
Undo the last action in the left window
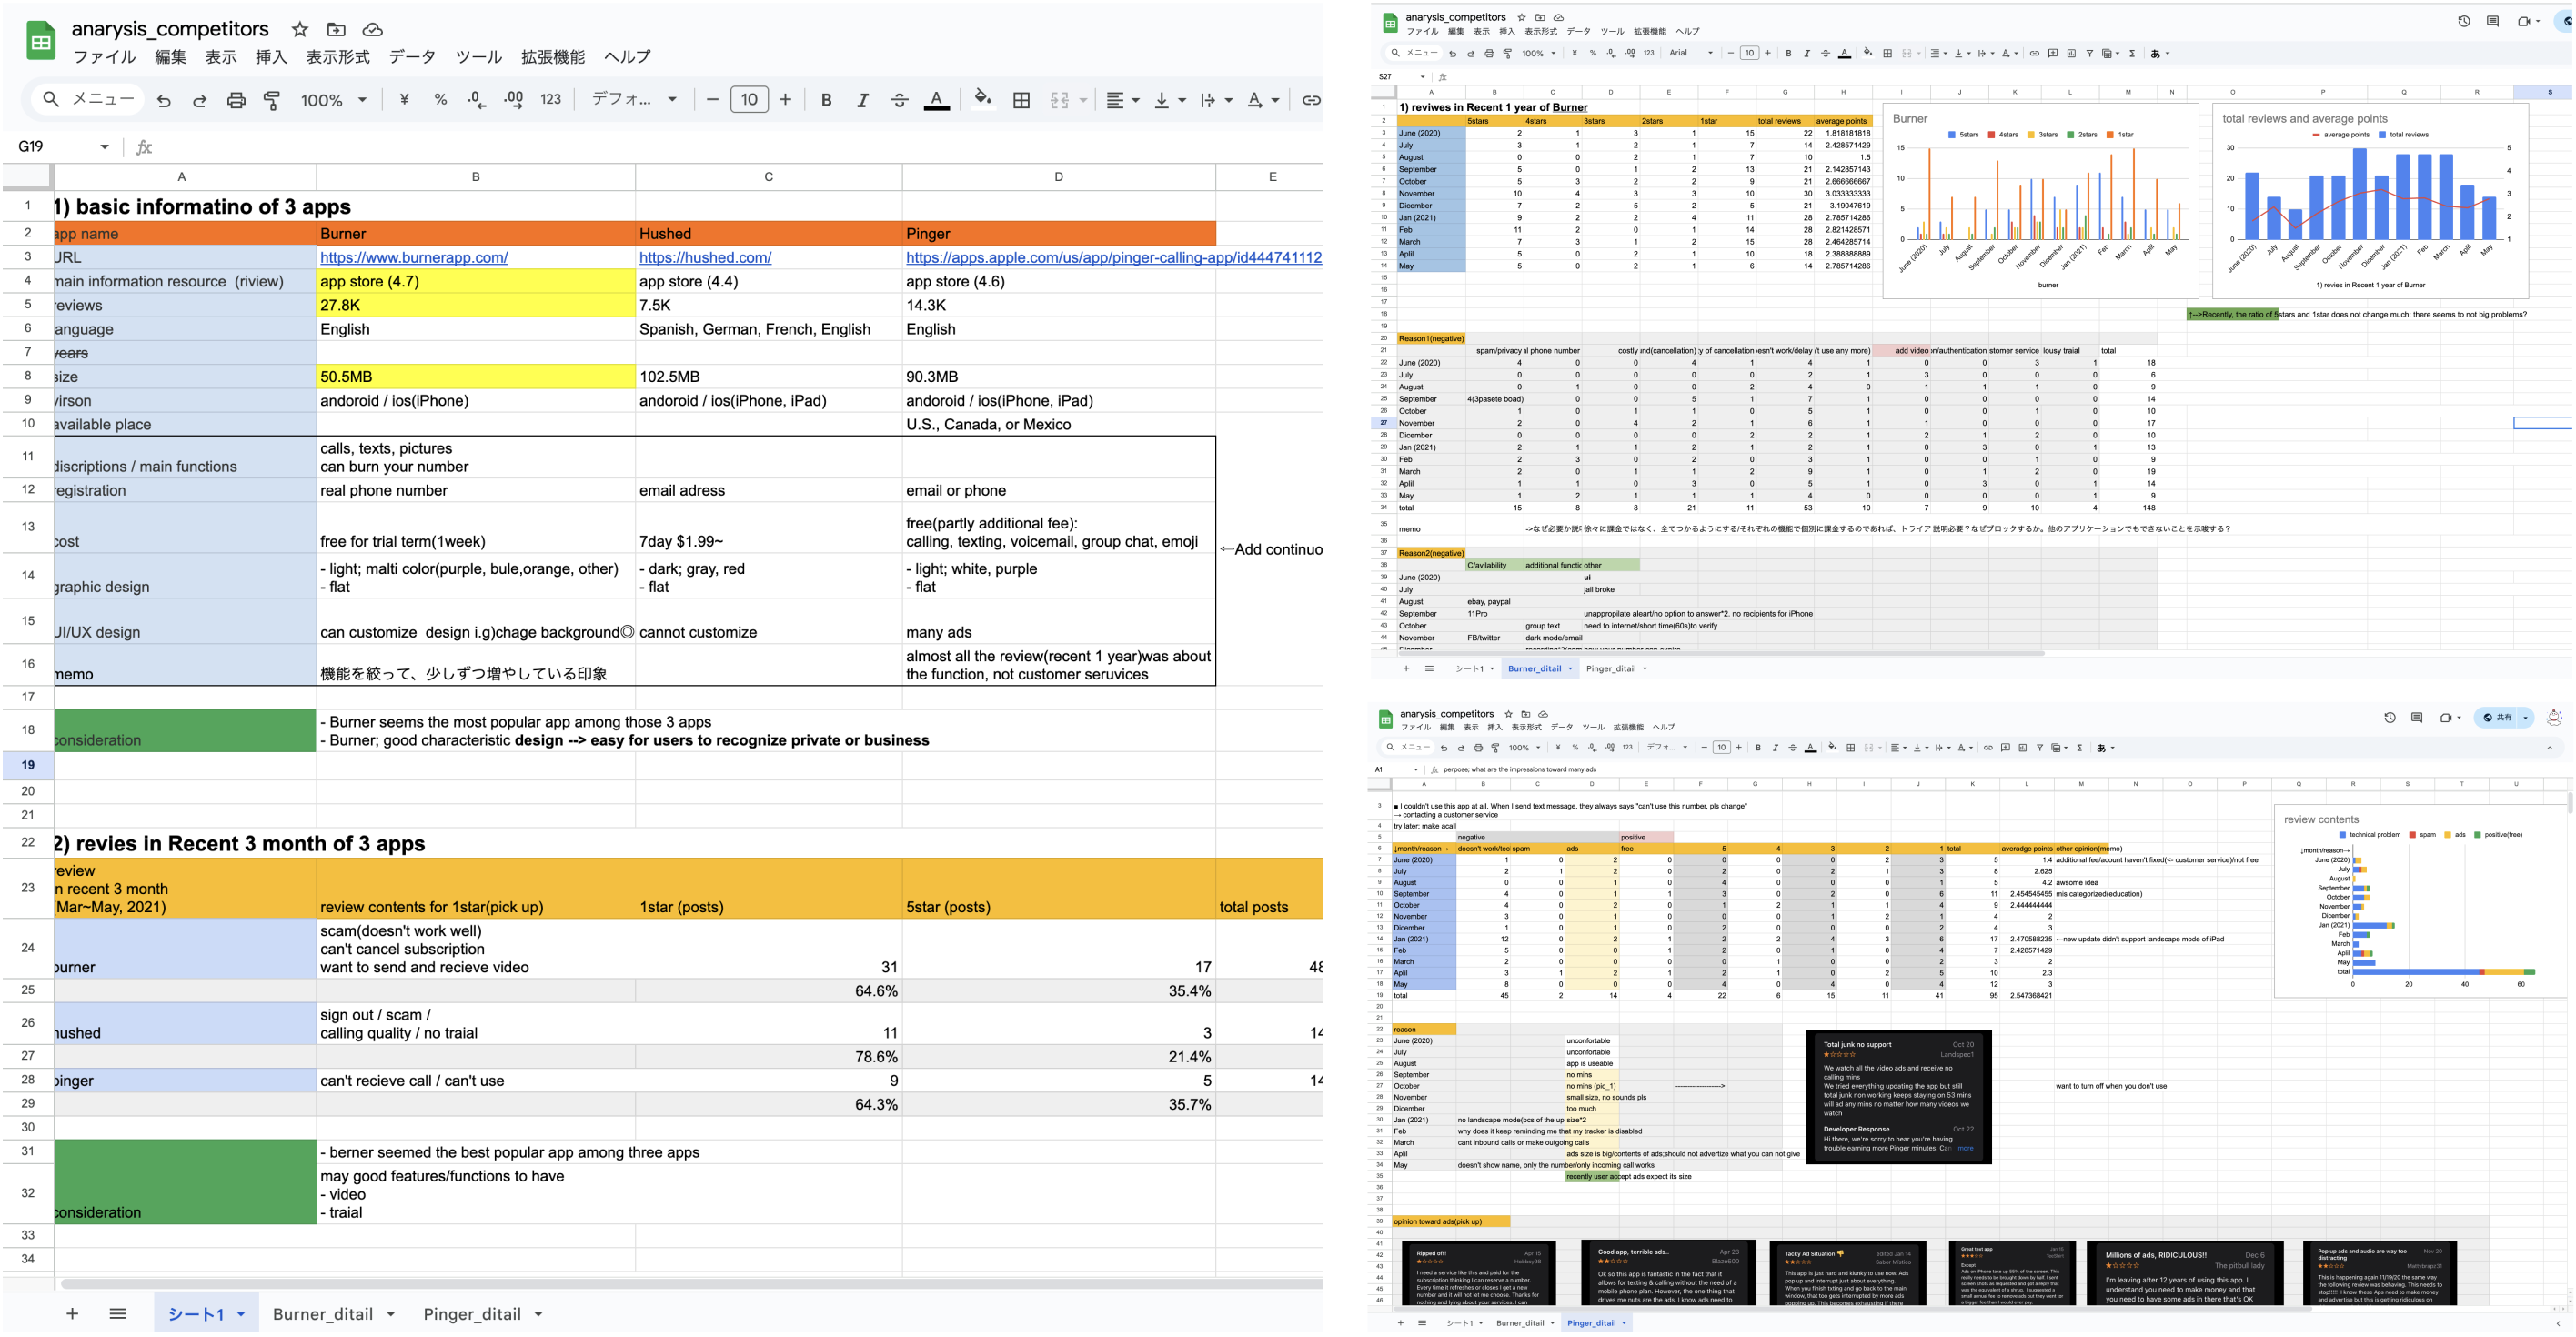coord(164,100)
